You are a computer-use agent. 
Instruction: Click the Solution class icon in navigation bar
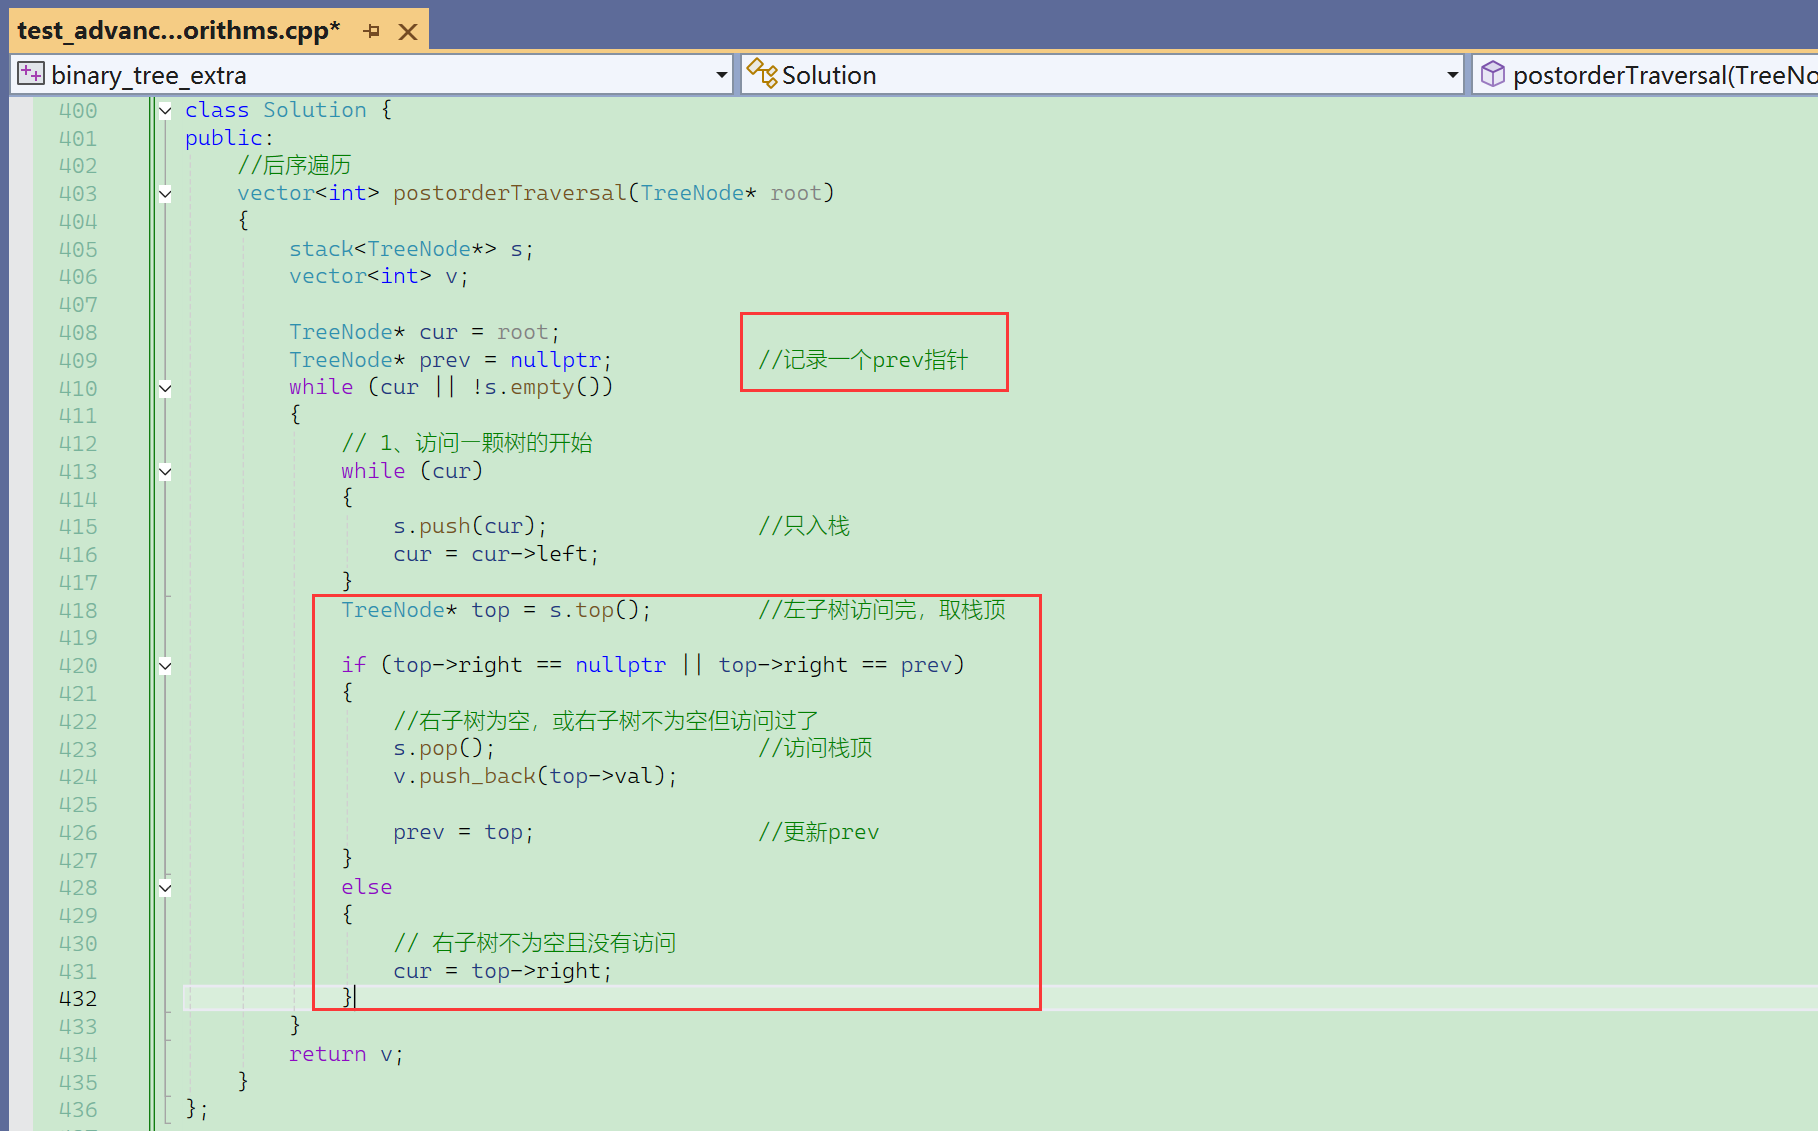coord(762,73)
